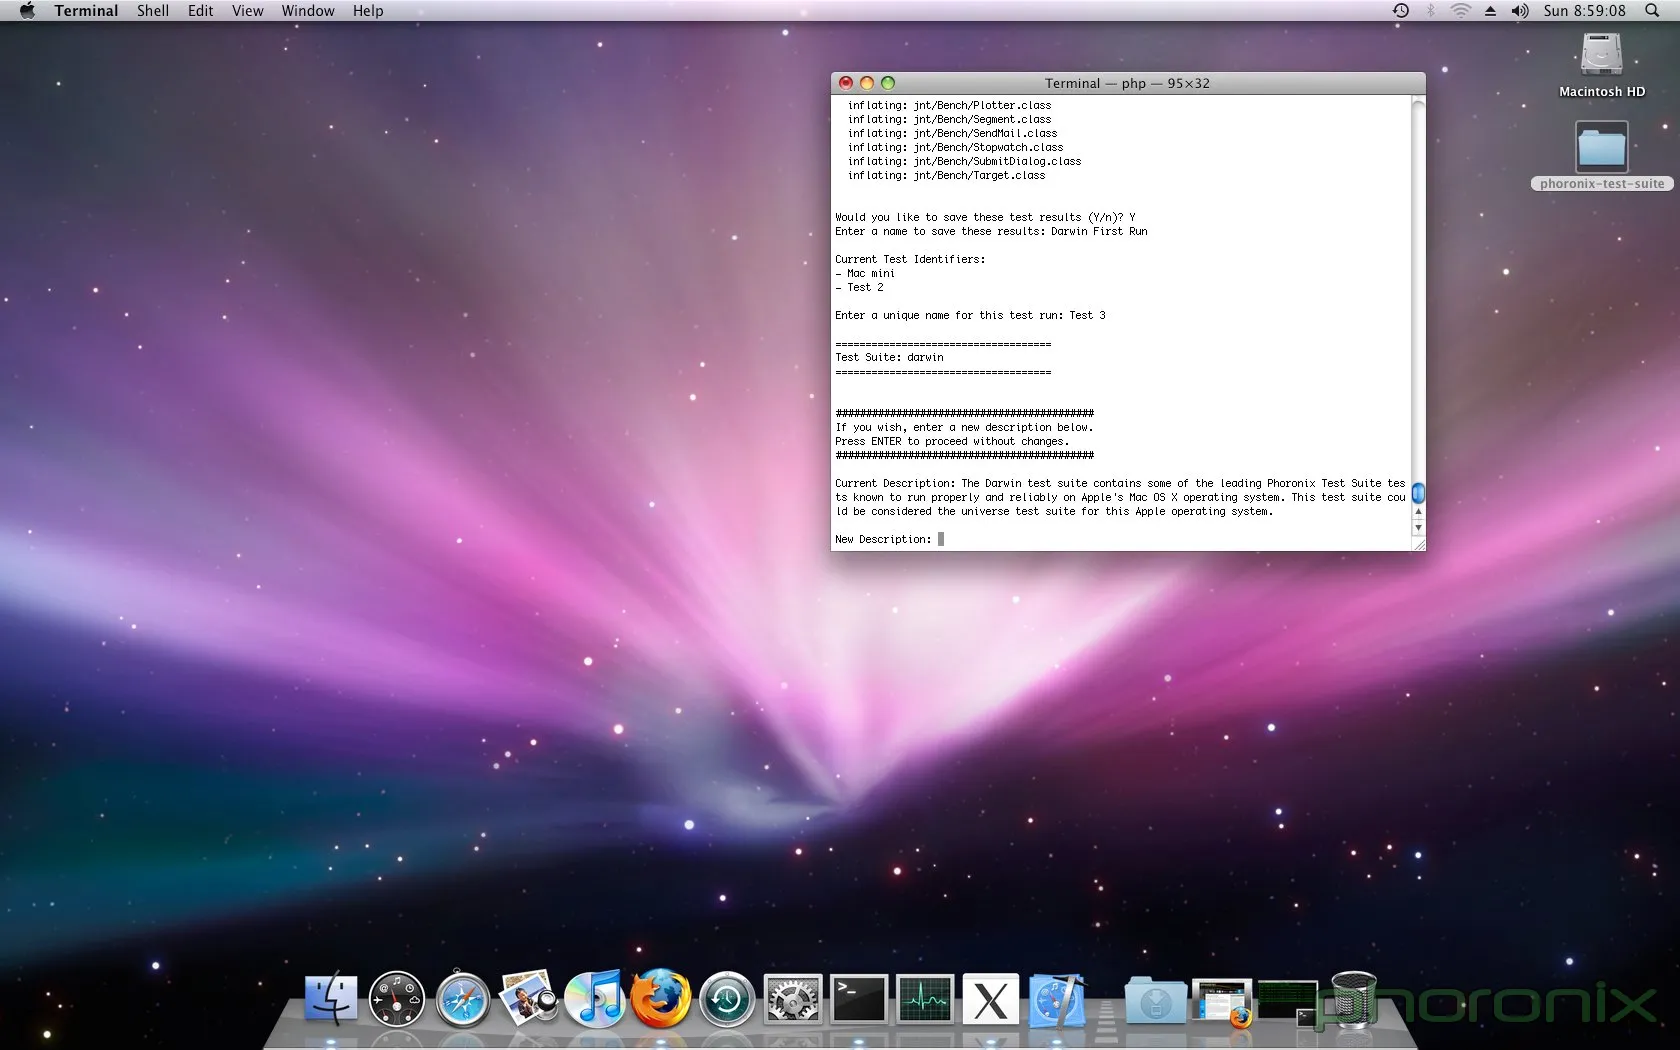Open the Edit menu
Viewport: 1680px width, 1050px height.
coord(200,11)
